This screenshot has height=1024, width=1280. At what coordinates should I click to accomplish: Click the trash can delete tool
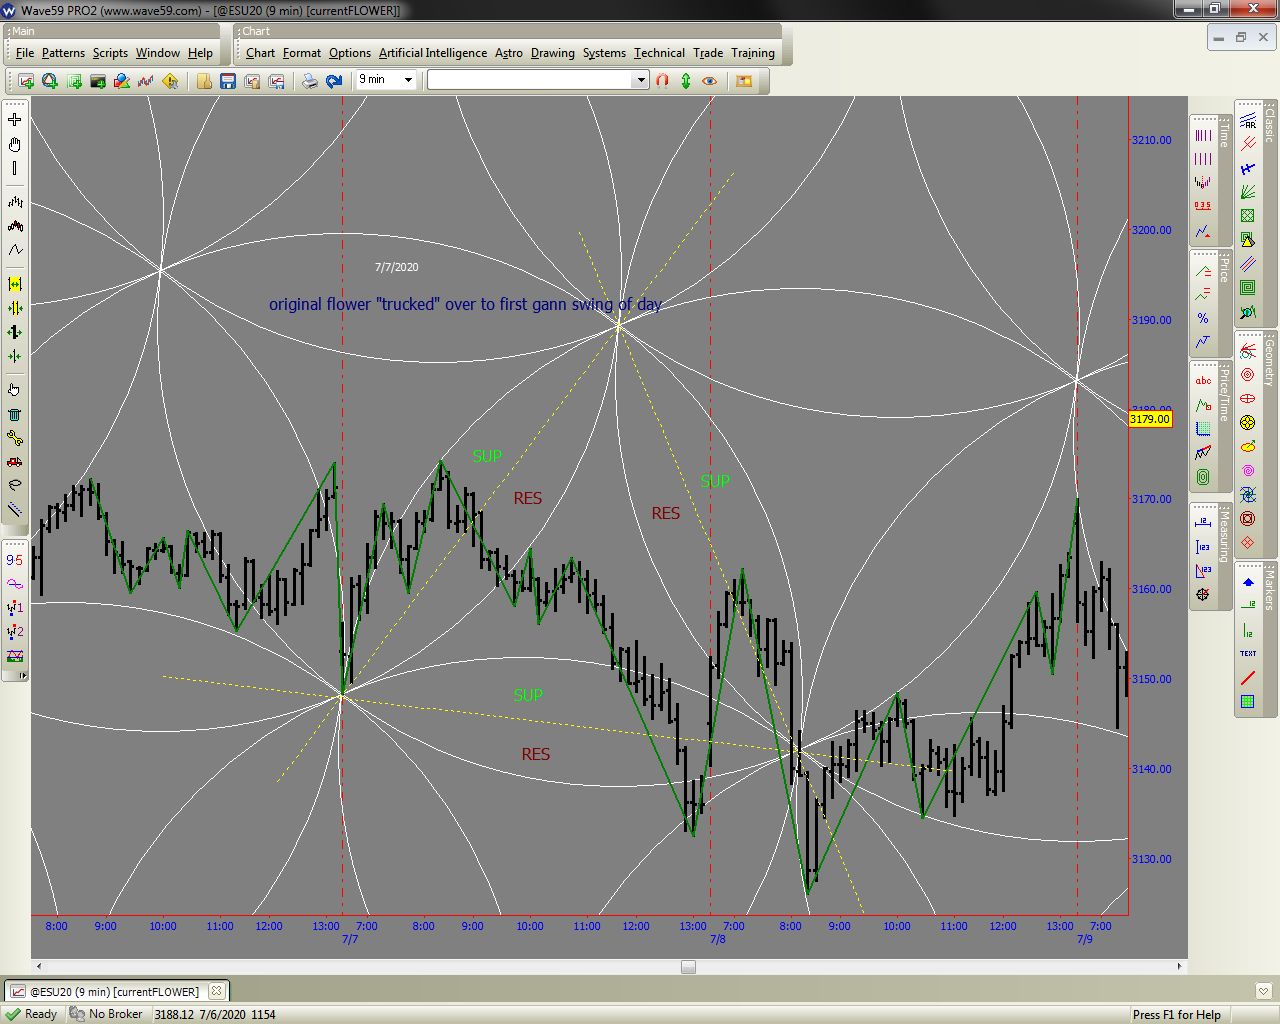[15, 414]
